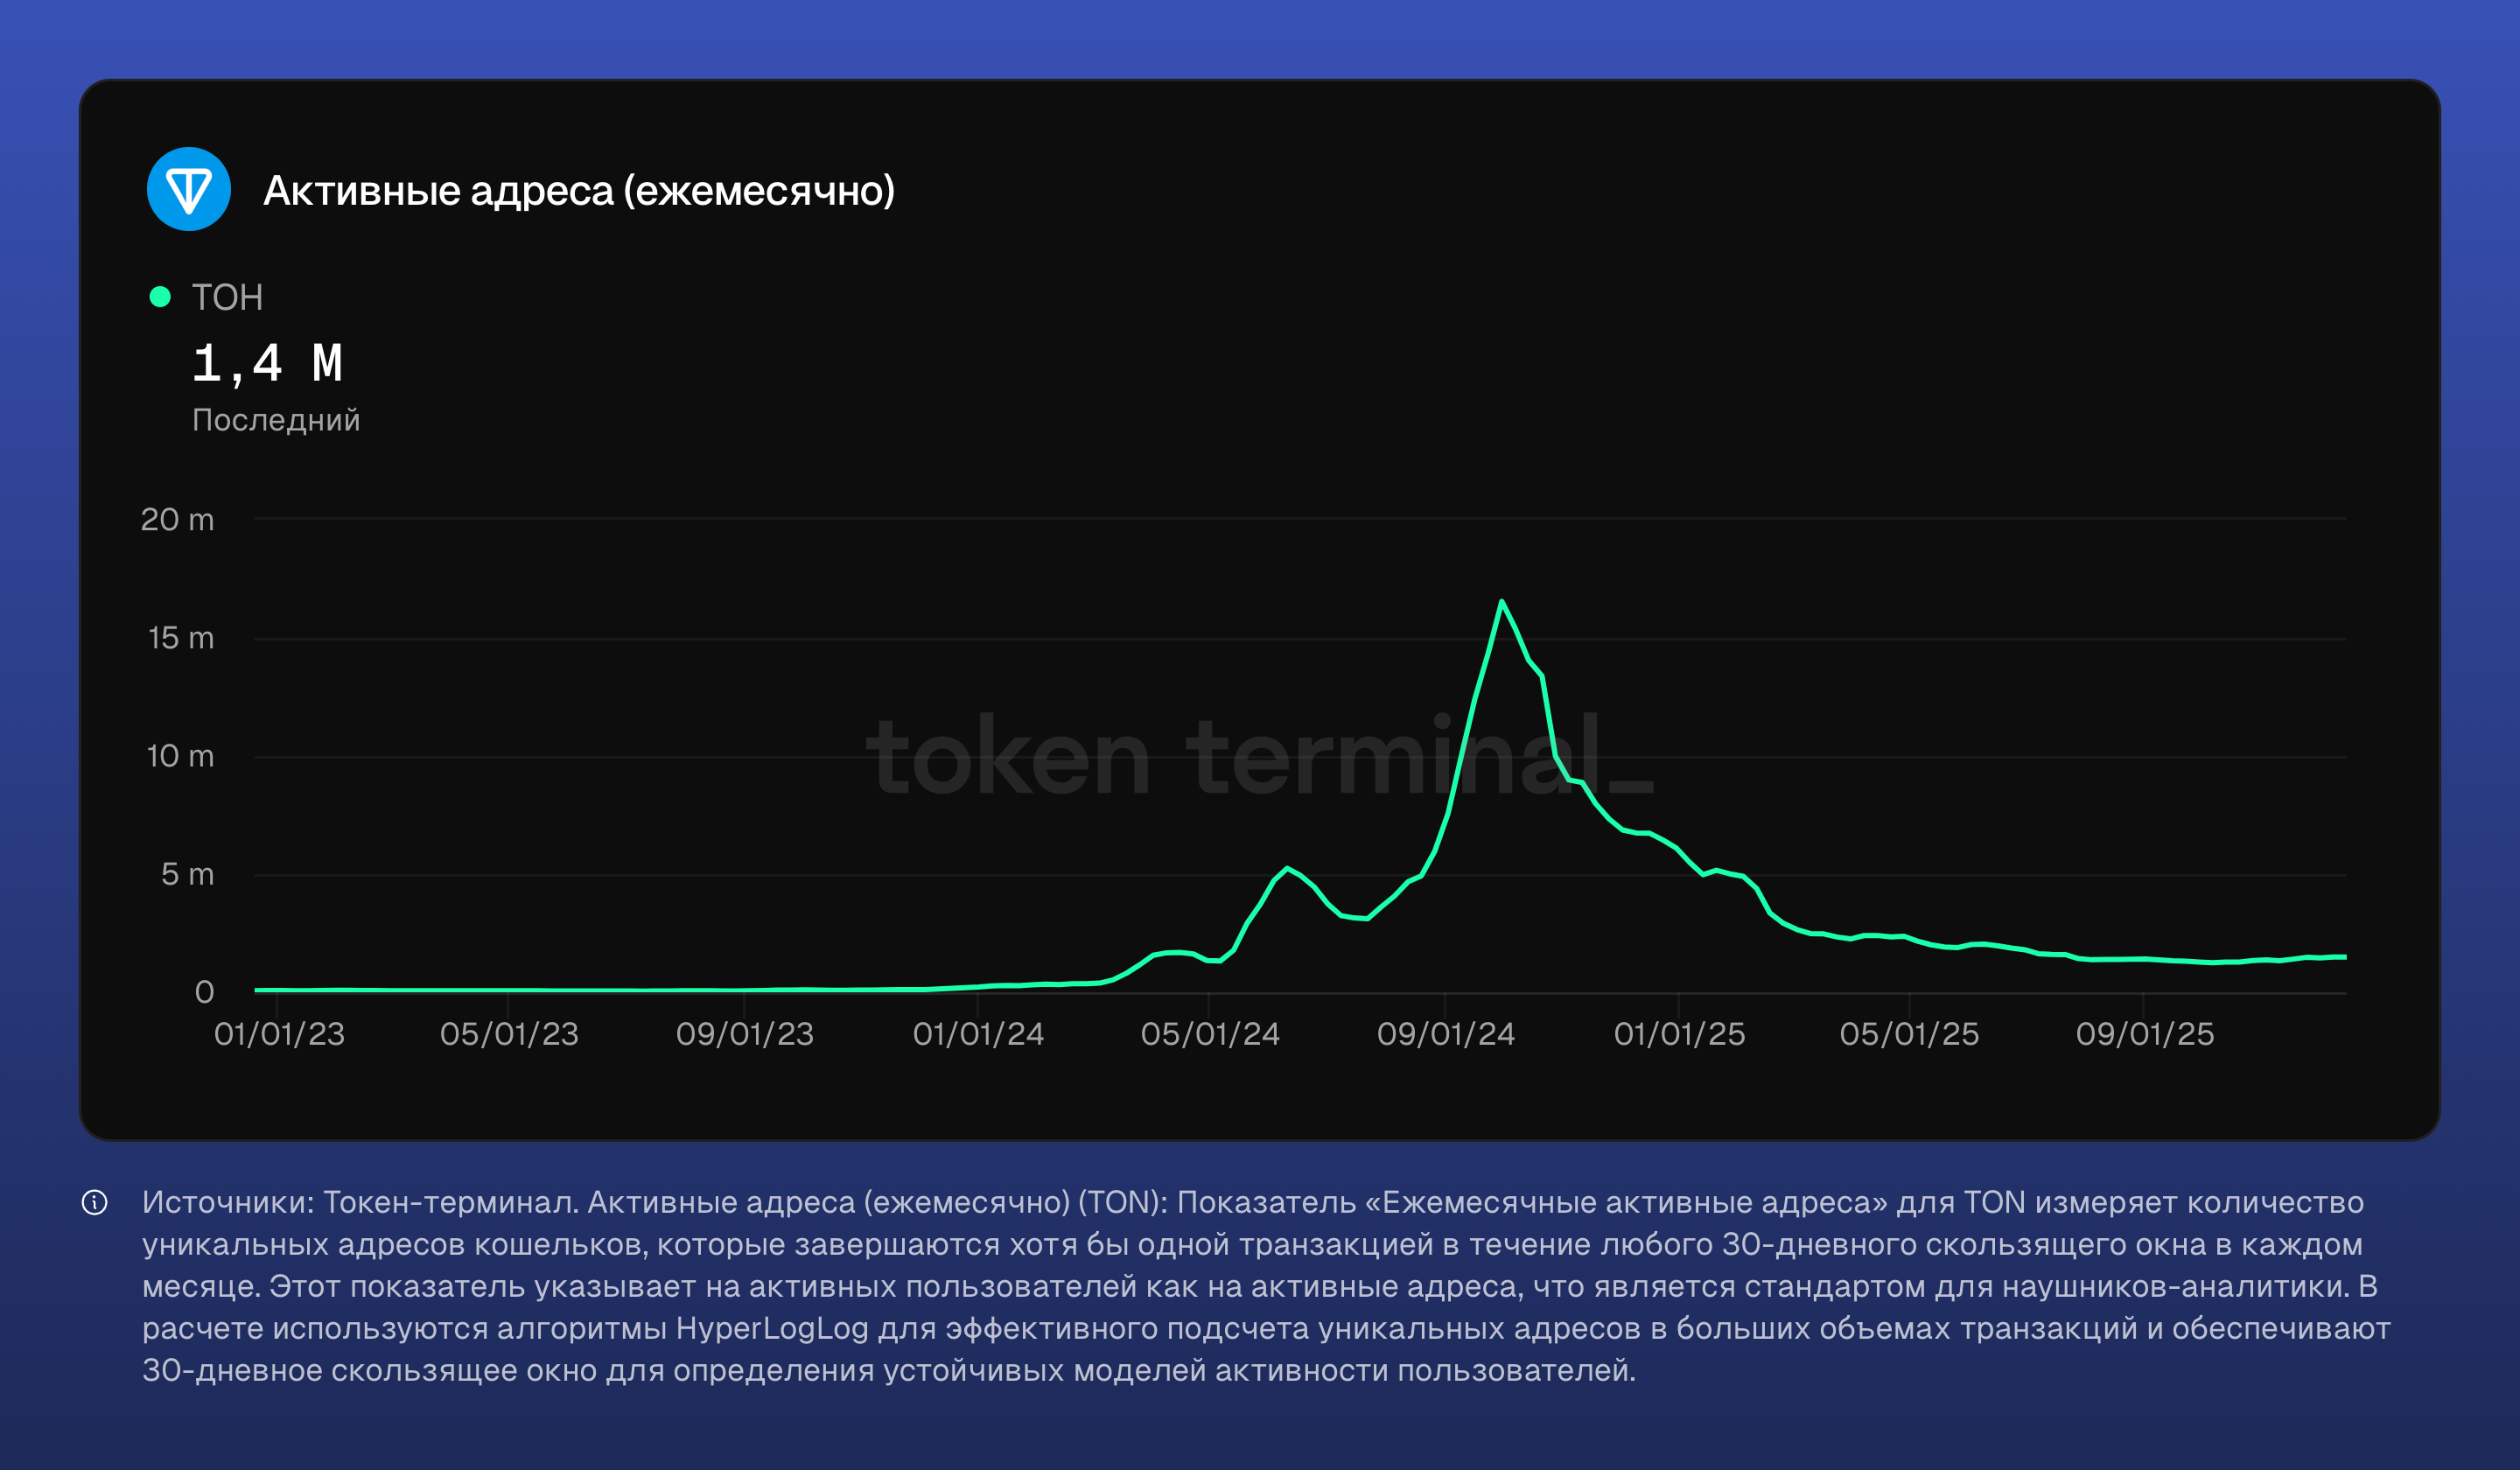Click the highest peak of green line
The width and height of the screenshot is (2520, 1470).
coord(1501,602)
